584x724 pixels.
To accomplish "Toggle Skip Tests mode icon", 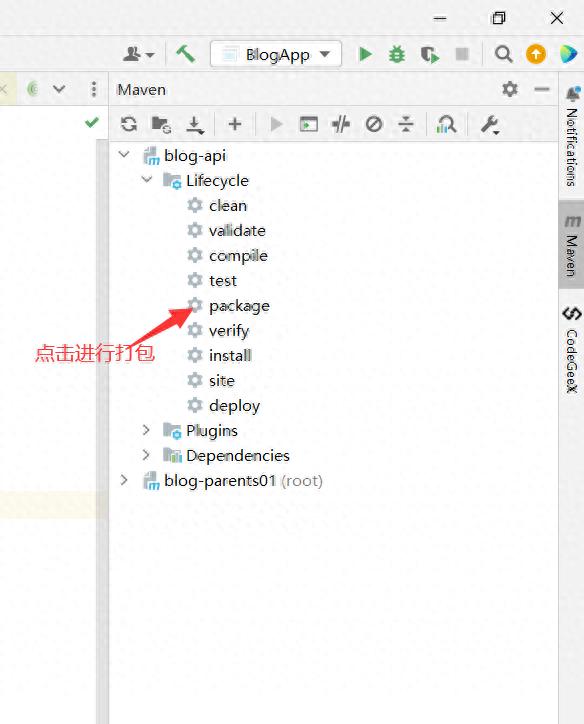I will 373,124.
